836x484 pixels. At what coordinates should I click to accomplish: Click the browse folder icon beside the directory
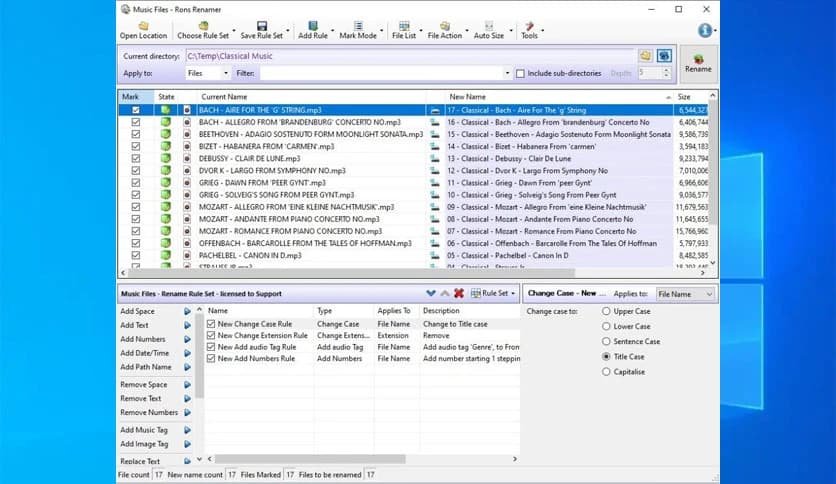click(645, 55)
